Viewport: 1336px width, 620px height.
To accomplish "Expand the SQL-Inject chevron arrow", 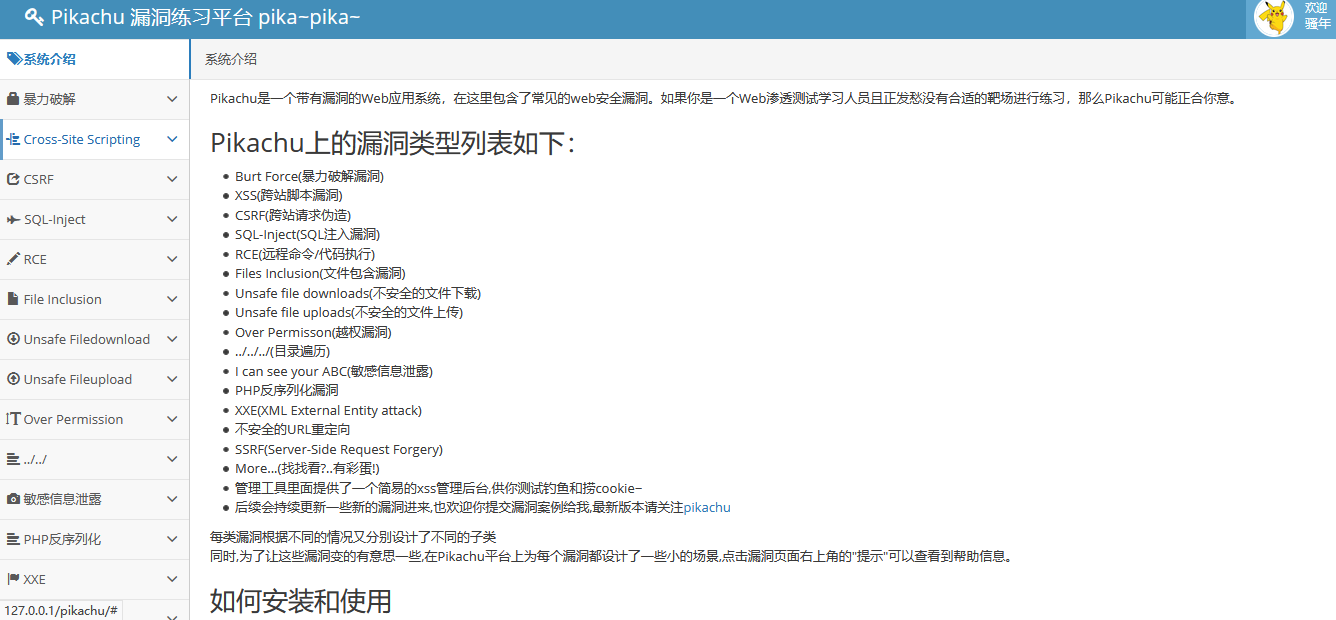I will click(172, 219).
